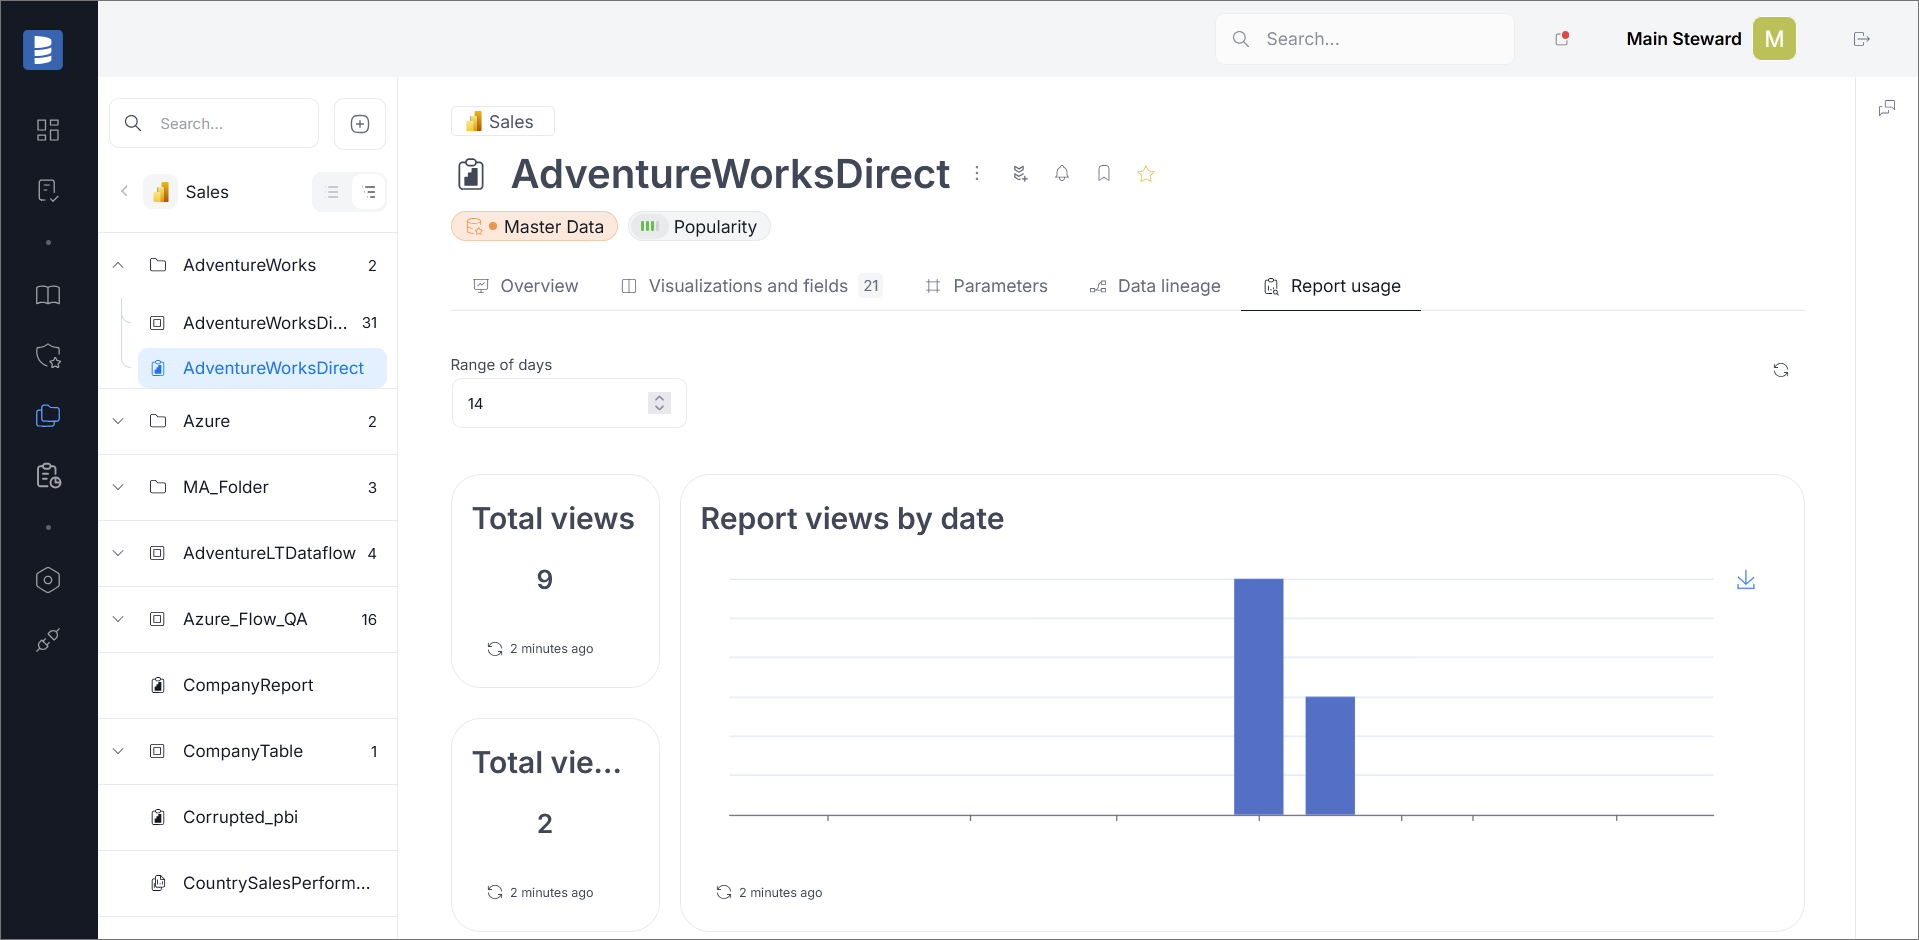Open the three-dot options menu beside the title
The height and width of the screenshot is (940, 1919).
[977, 173]
